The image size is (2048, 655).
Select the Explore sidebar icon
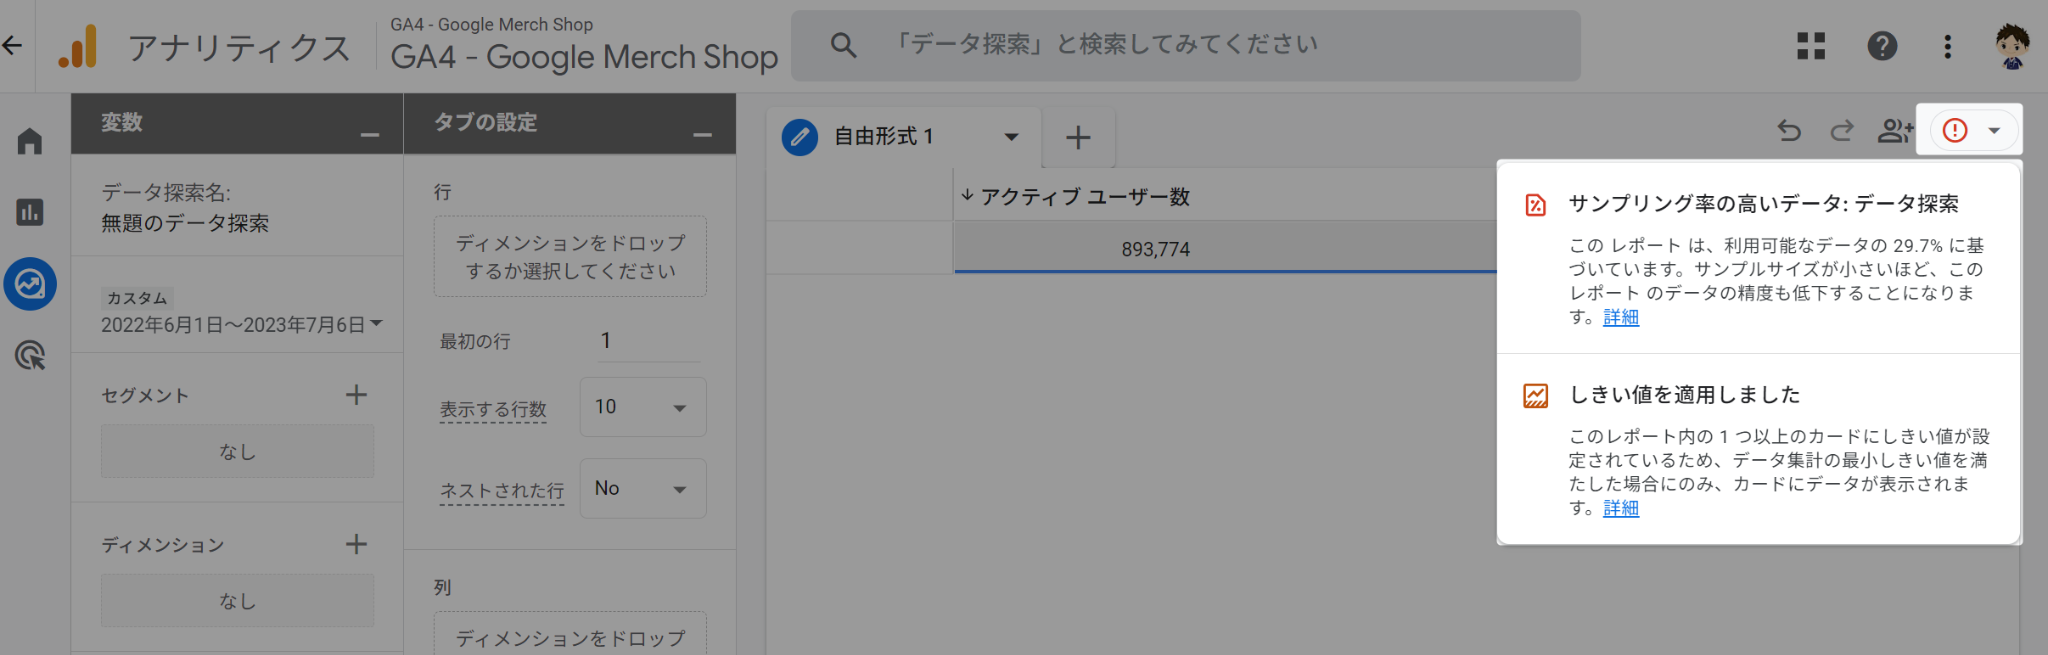[30, 284]
